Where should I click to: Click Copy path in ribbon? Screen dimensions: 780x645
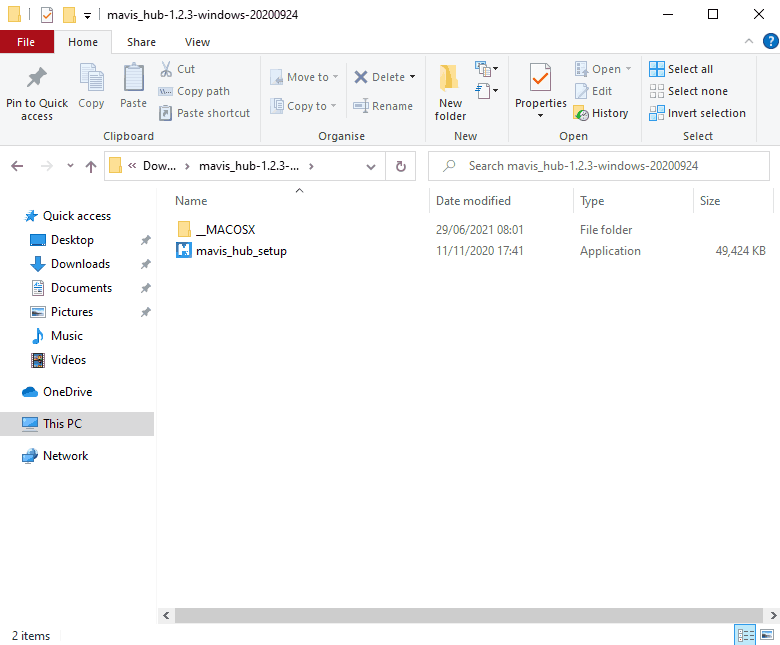(x=194, y=92)
